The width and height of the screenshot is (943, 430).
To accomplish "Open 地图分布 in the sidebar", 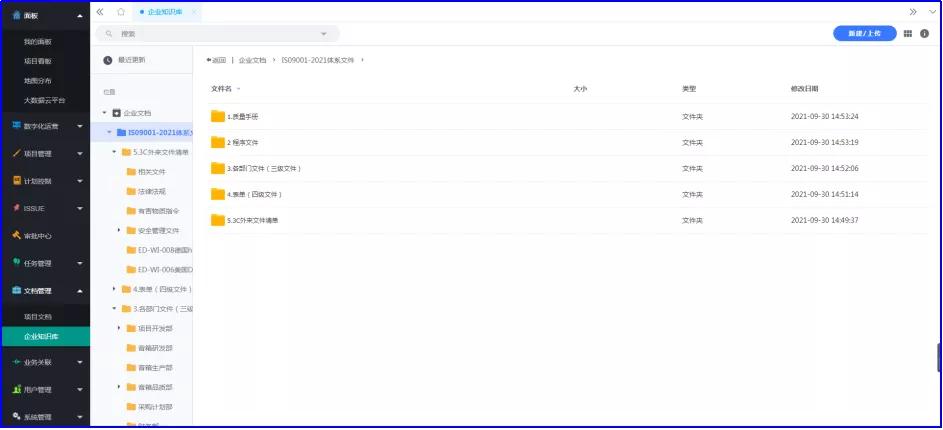I will point(38,81).
